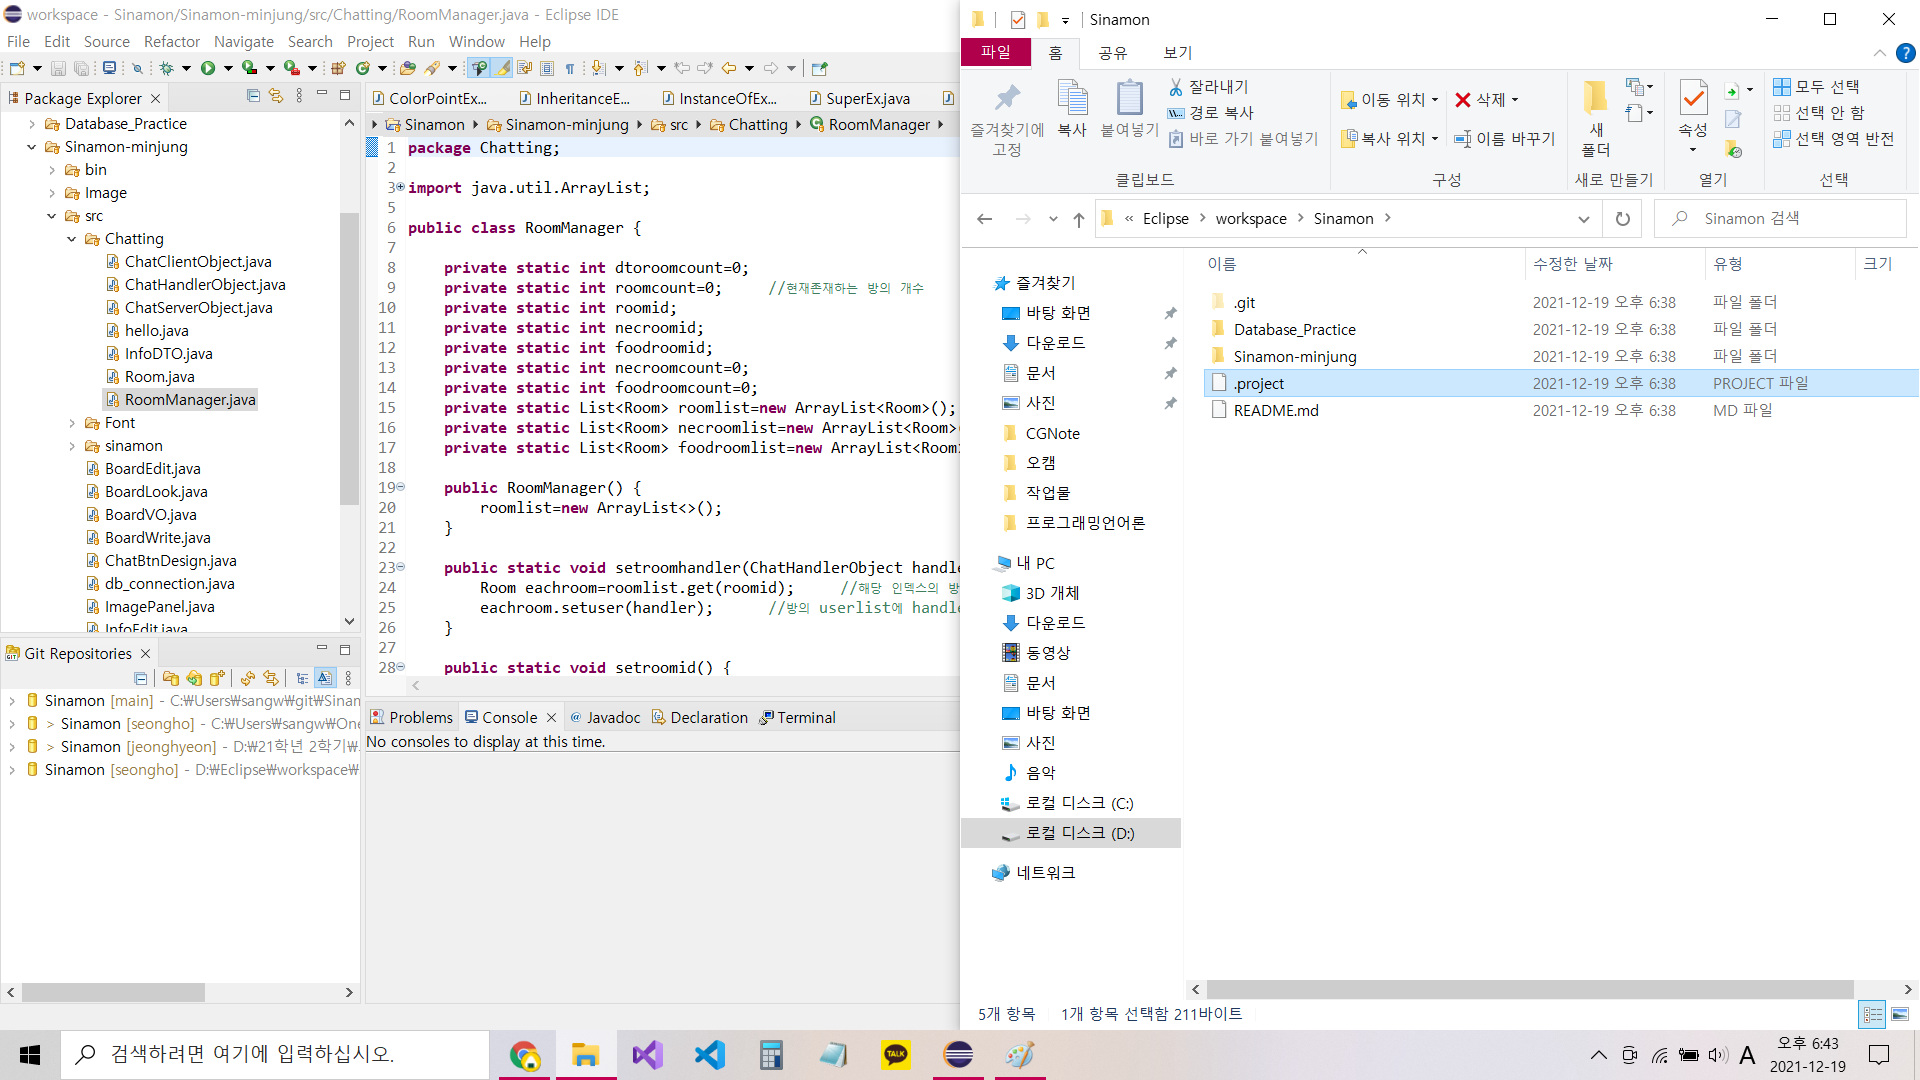This screenshot has width=1920, height=1080.
Task: Click 이름 바꾸기 rename button
Action: click(x=1504, y=138)
